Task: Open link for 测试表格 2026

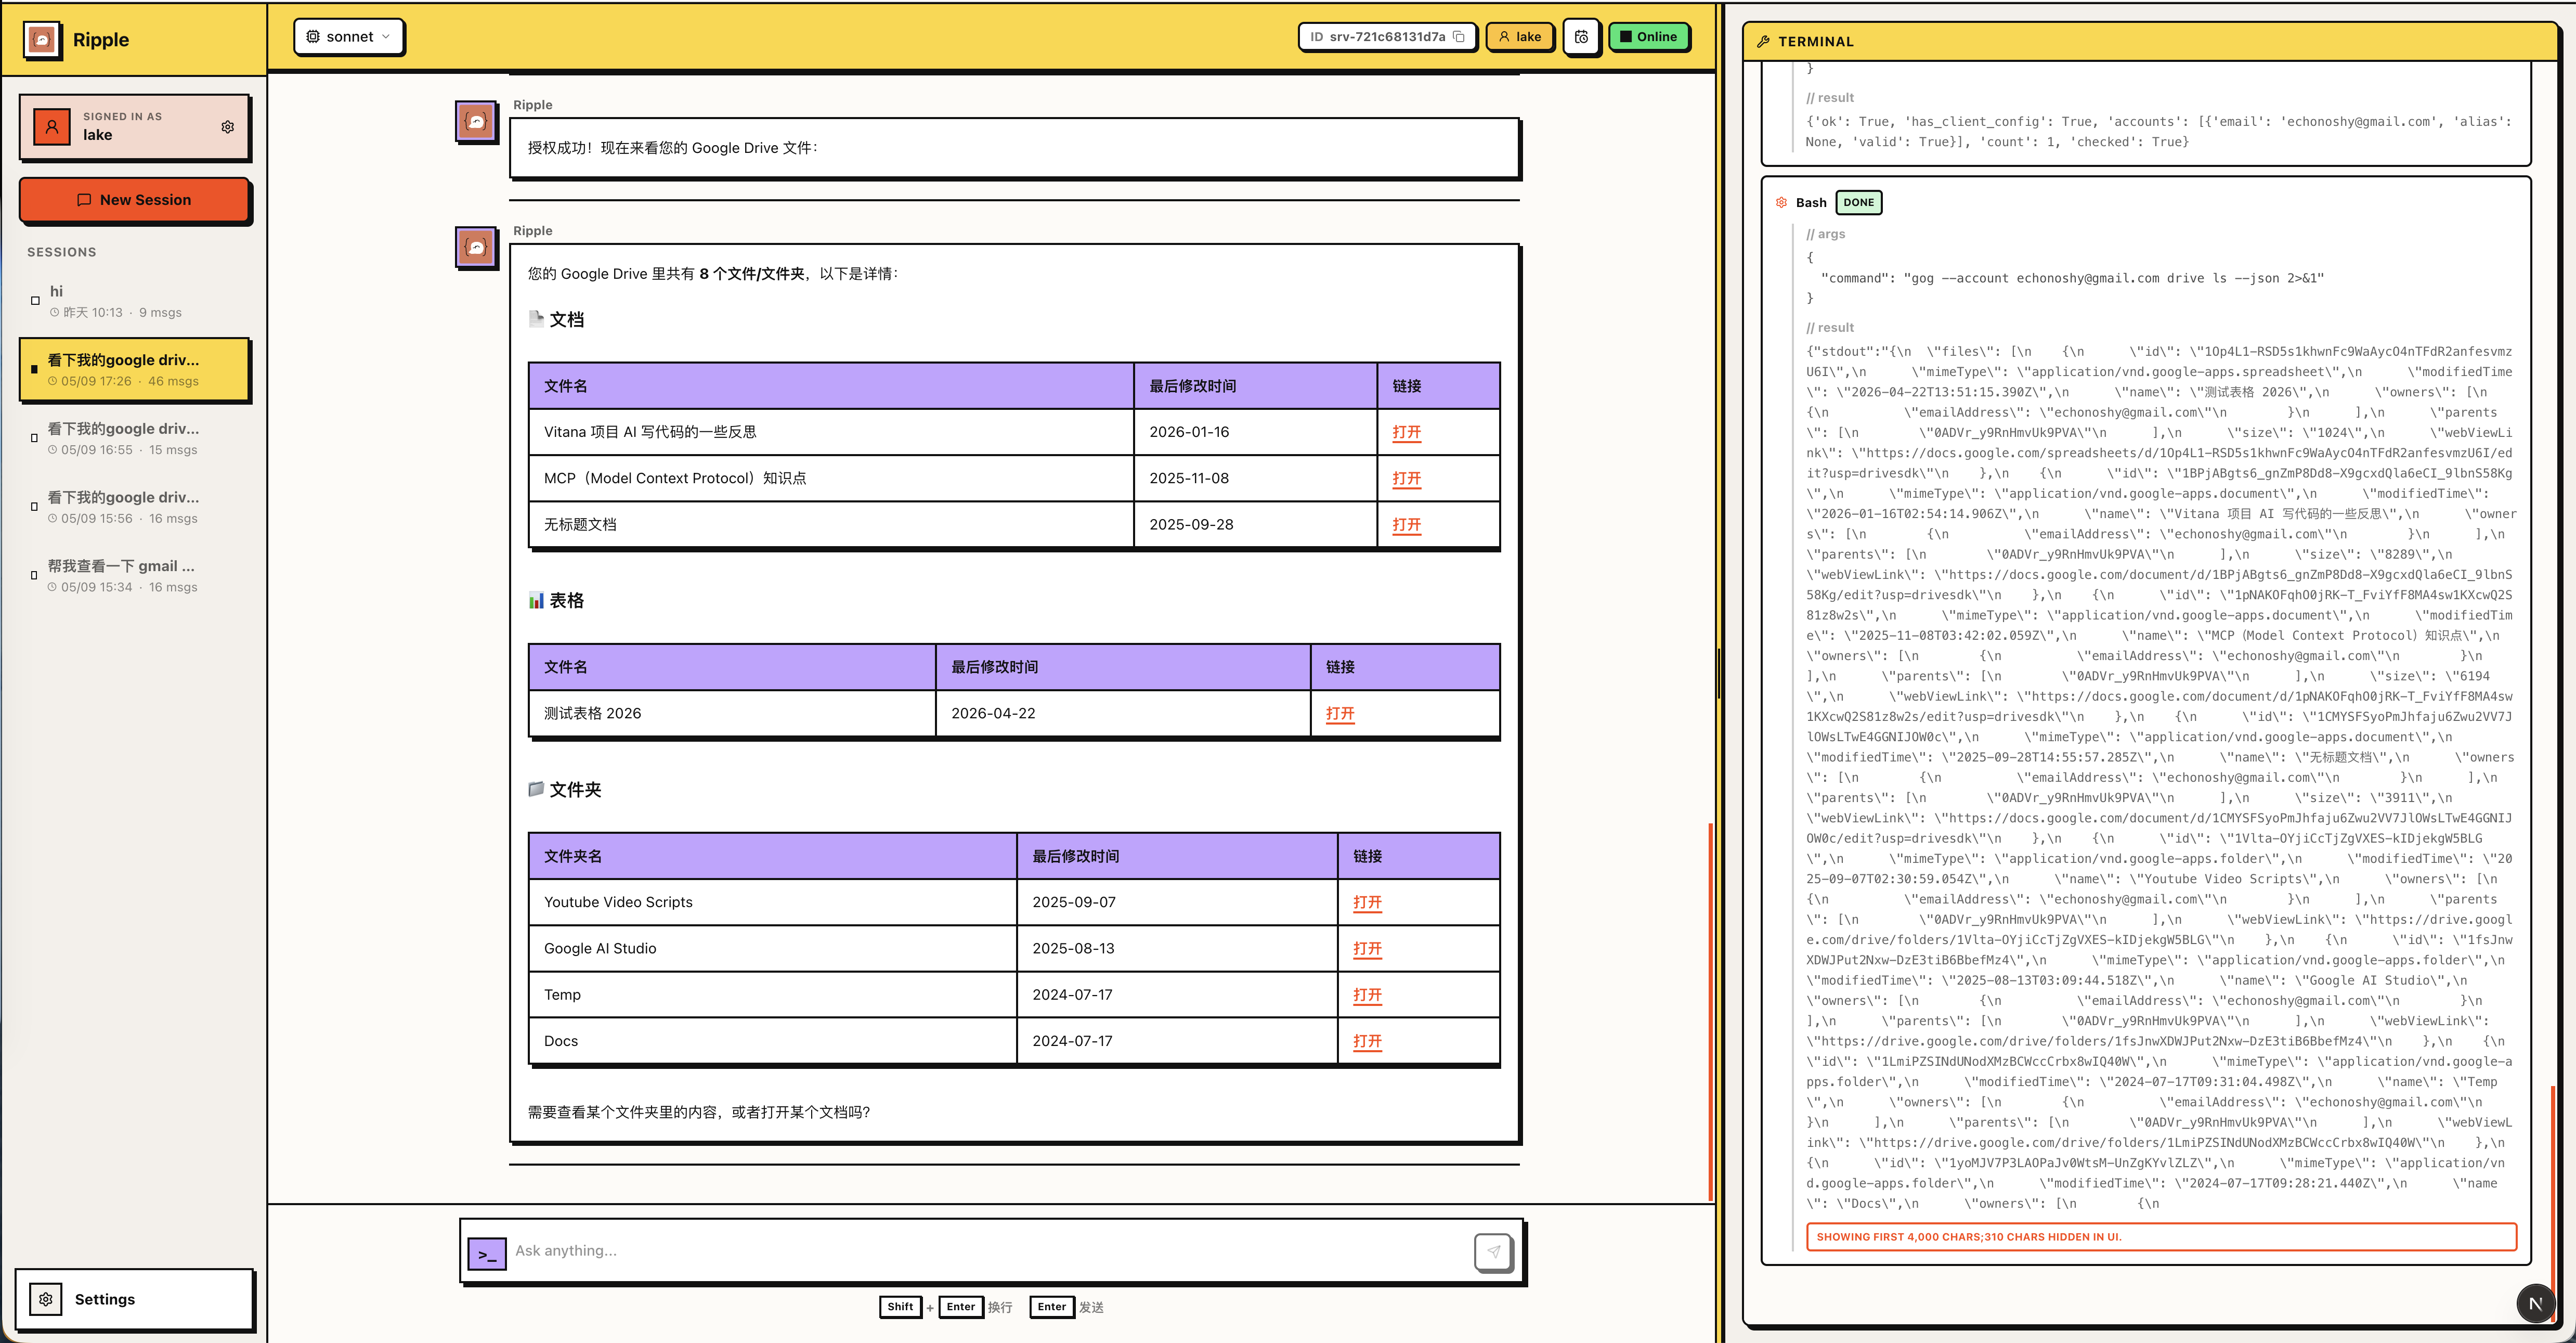Action: tap(1339, 713)
